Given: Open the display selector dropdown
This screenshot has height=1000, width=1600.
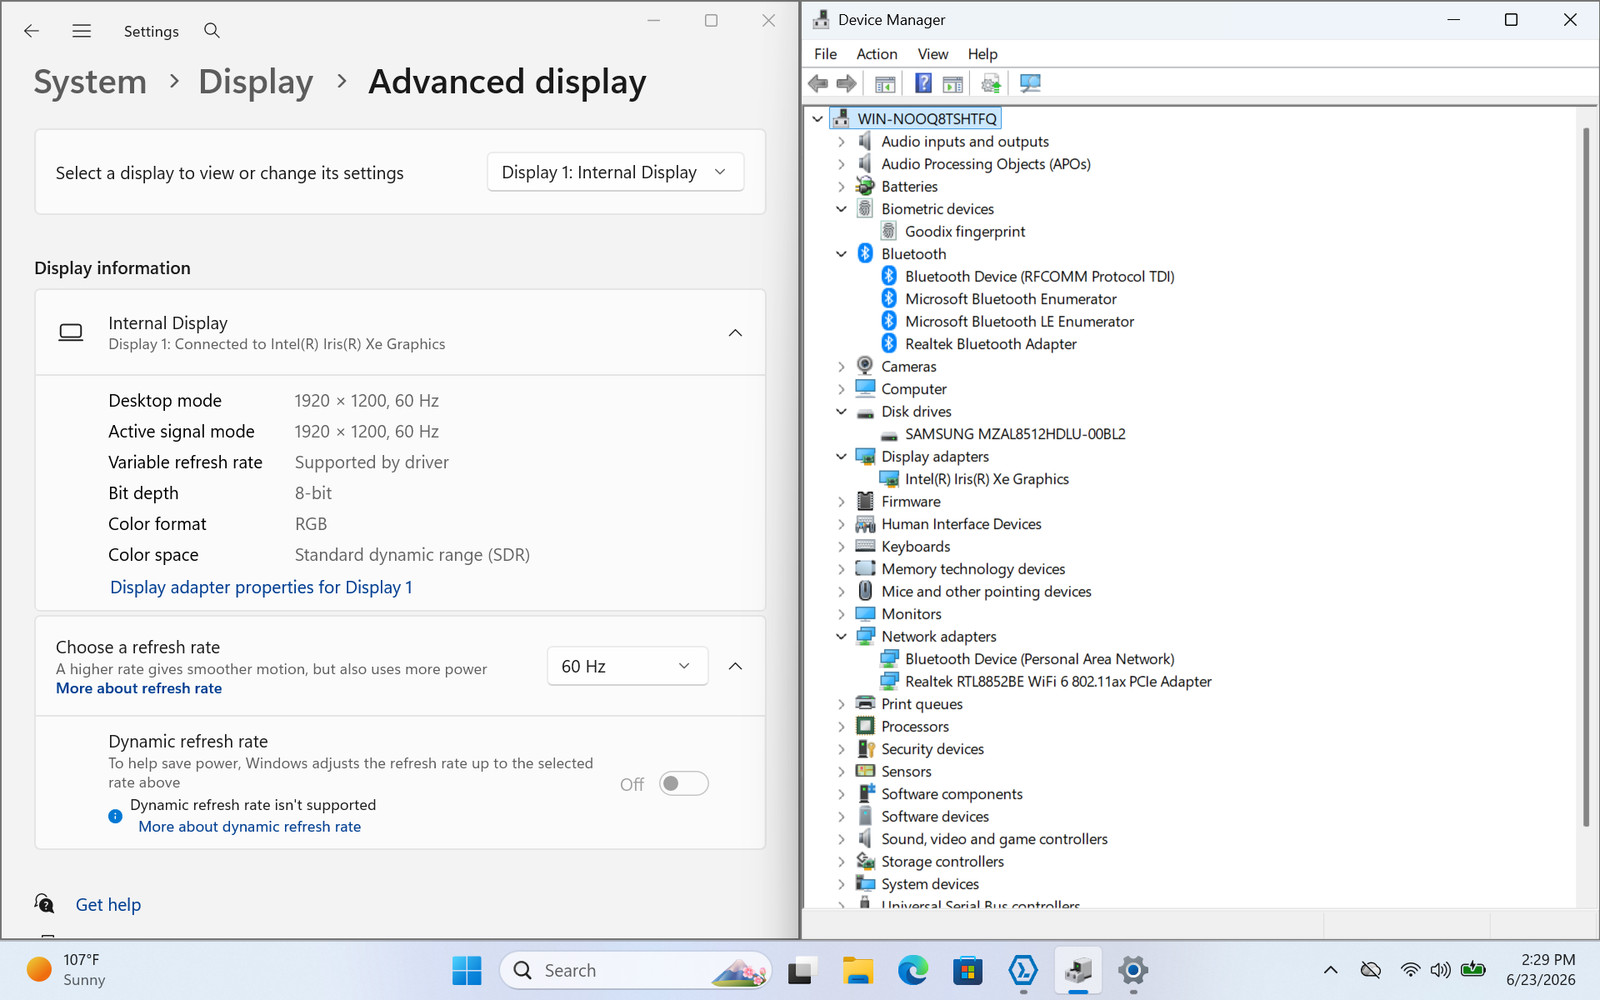Looking at the screenshot, I should [x=616, y=172].
